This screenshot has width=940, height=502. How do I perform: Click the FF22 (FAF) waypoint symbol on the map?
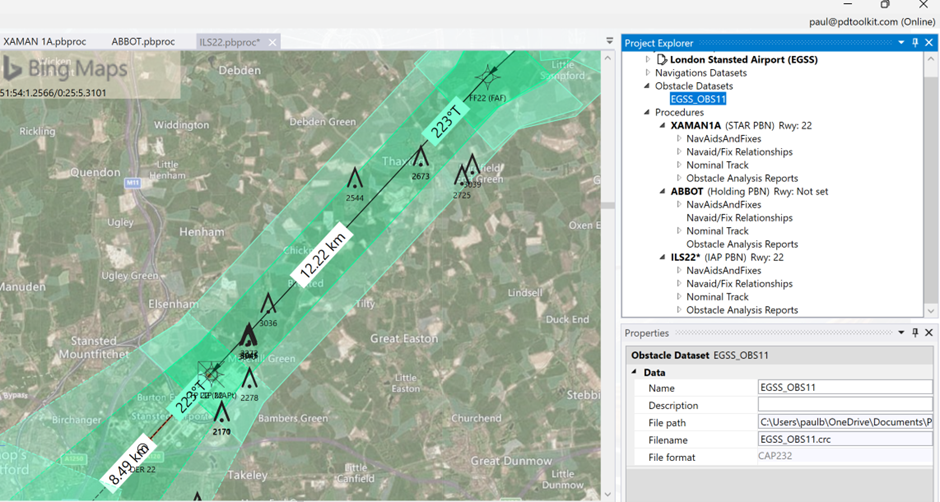(491, 75)
